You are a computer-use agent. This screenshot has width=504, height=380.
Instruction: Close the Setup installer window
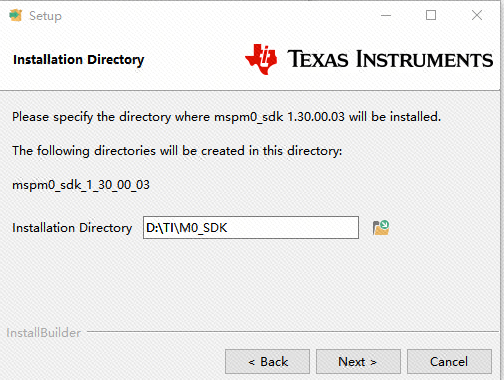tap(477, 15)
